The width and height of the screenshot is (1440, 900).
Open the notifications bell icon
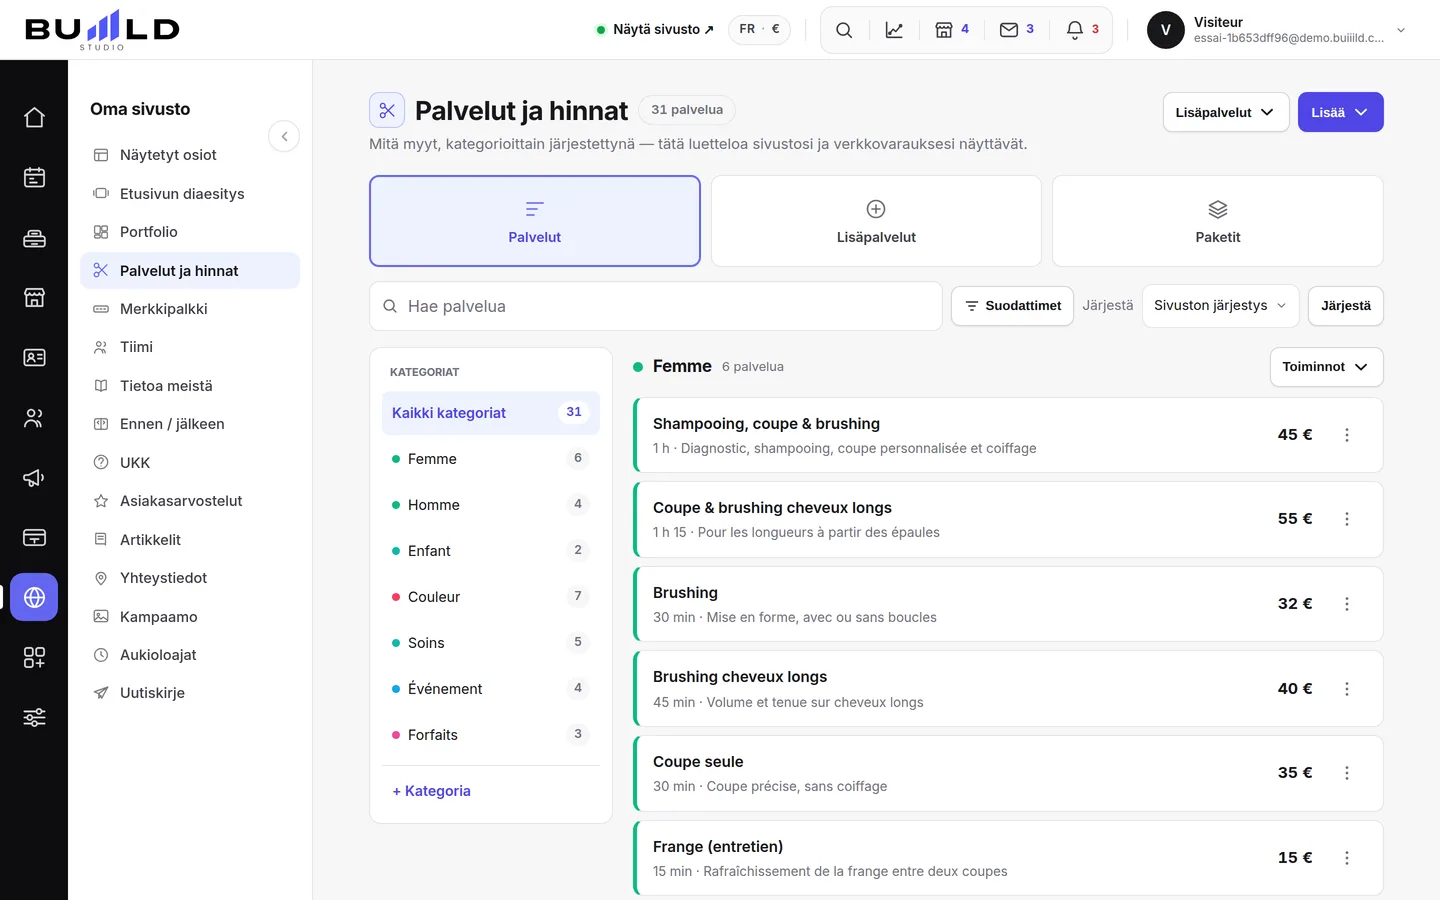(1083, 30)
